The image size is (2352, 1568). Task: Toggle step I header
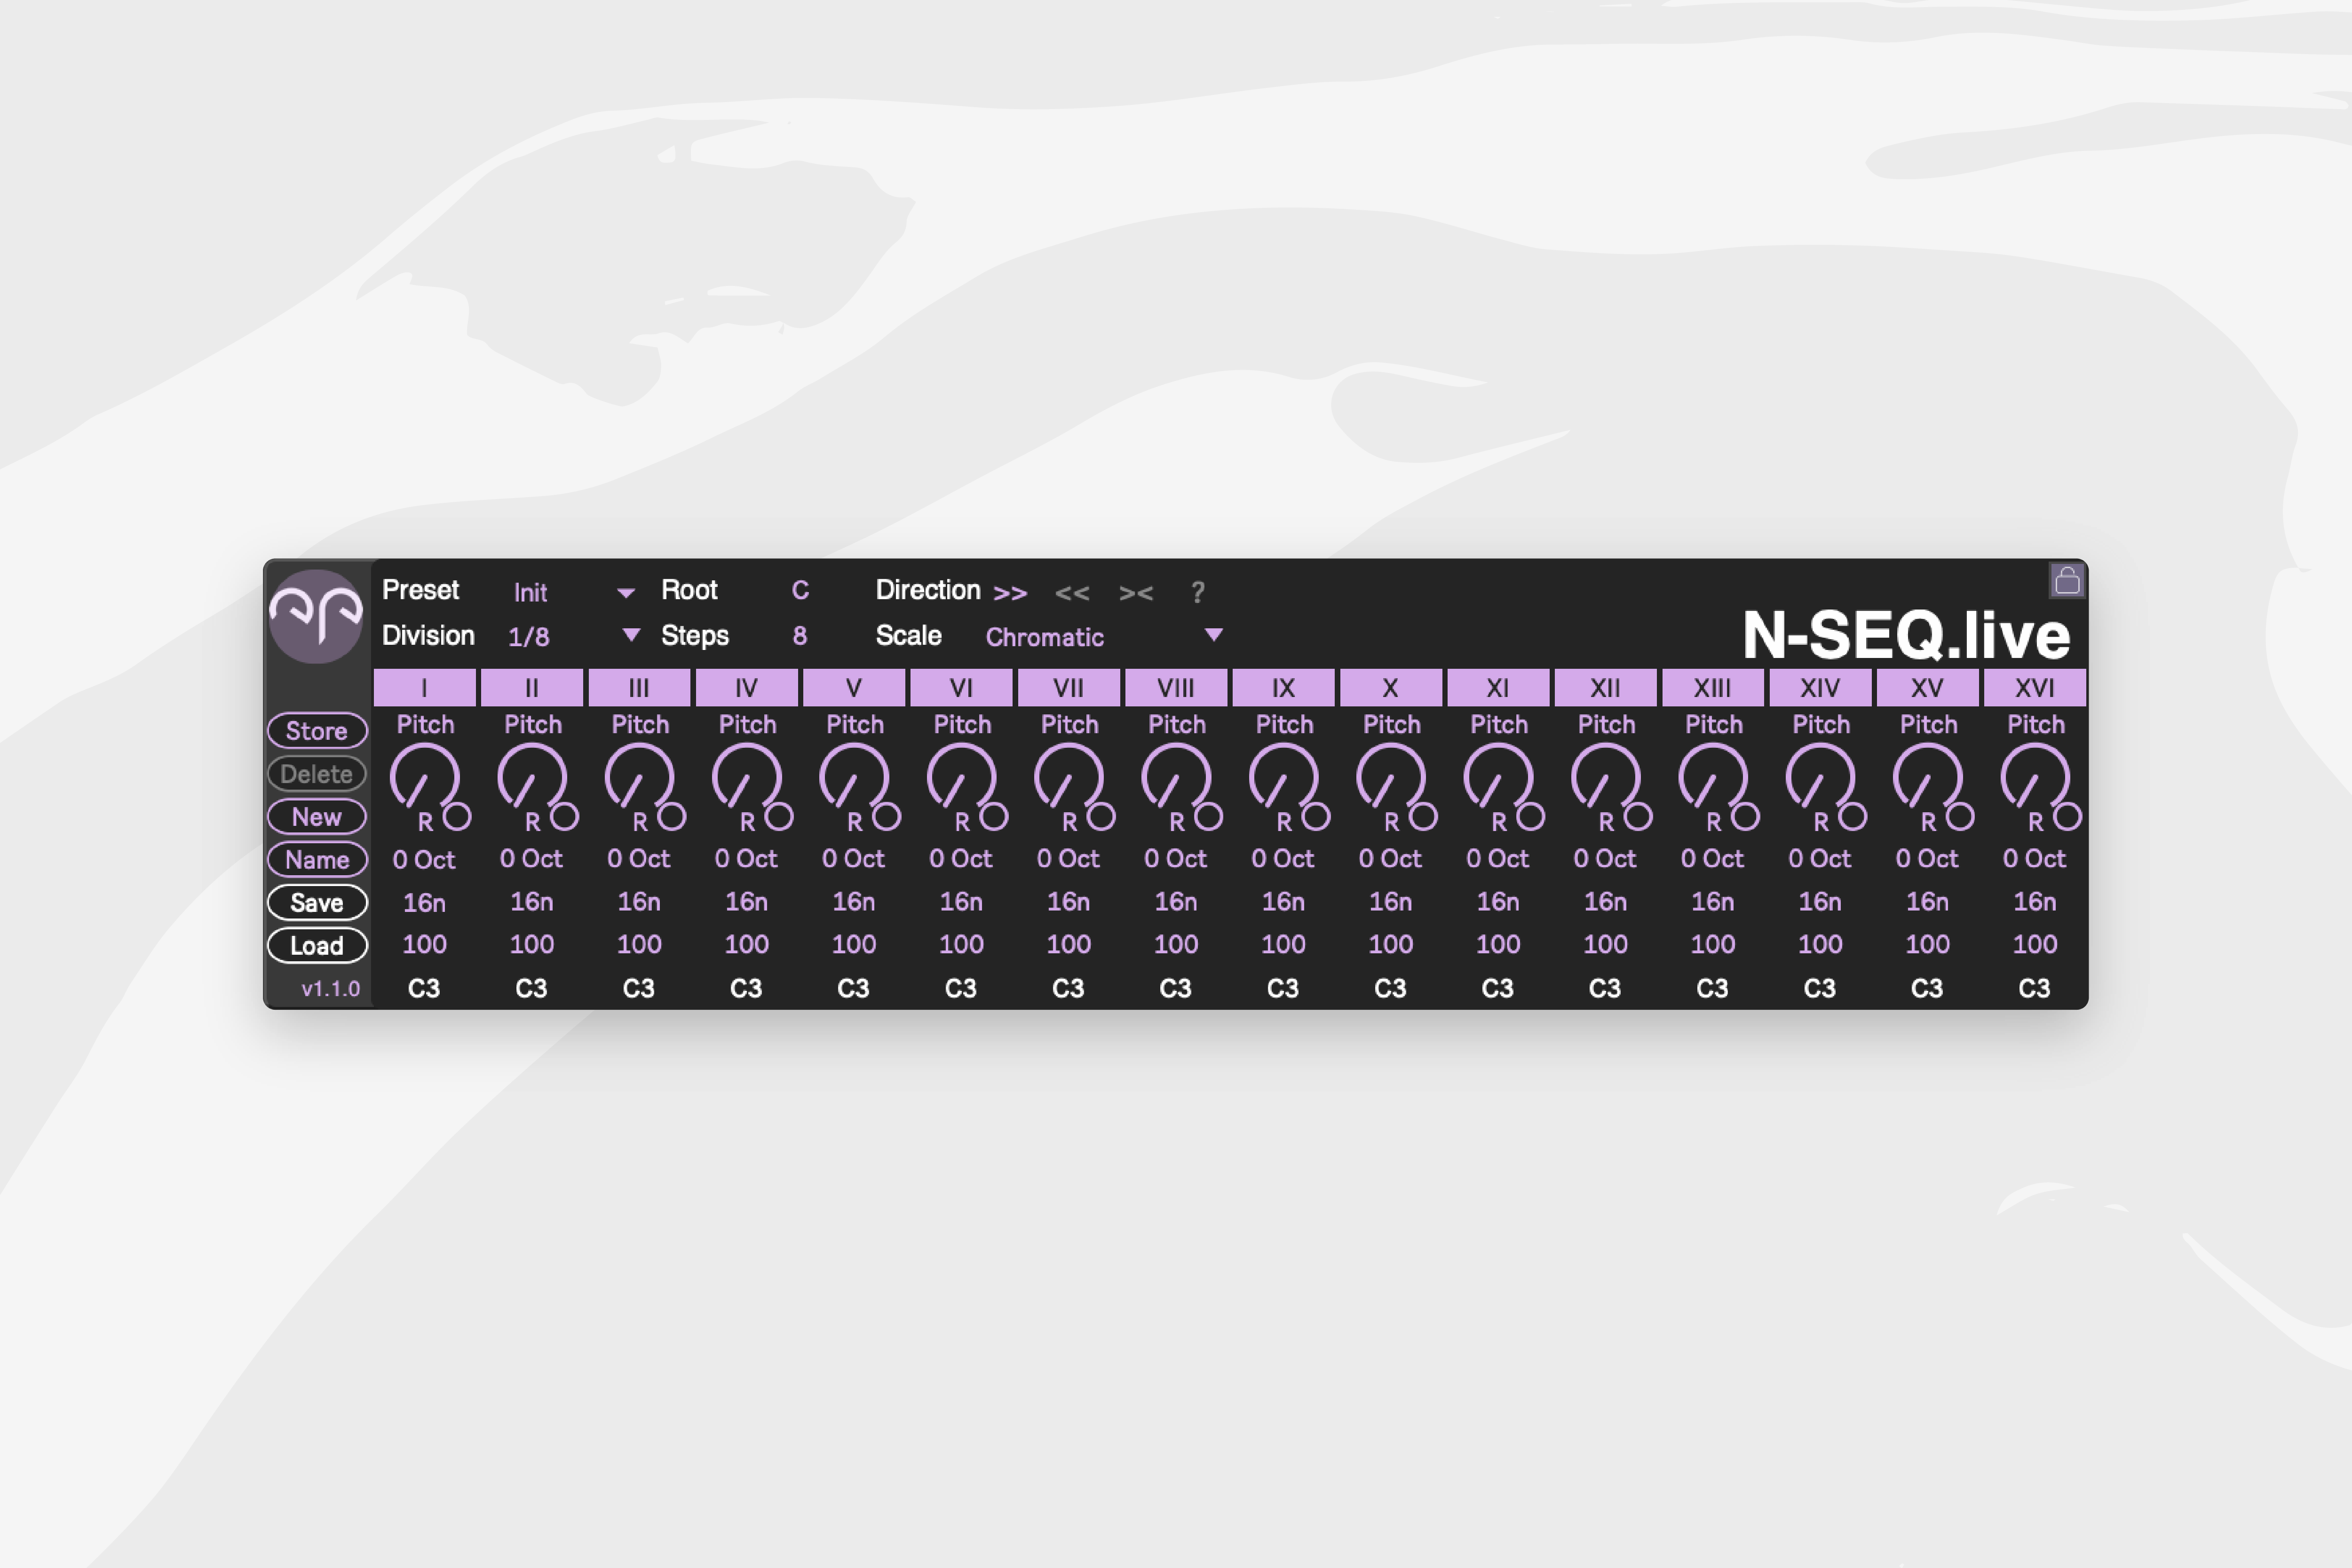[x=424, y=688]
